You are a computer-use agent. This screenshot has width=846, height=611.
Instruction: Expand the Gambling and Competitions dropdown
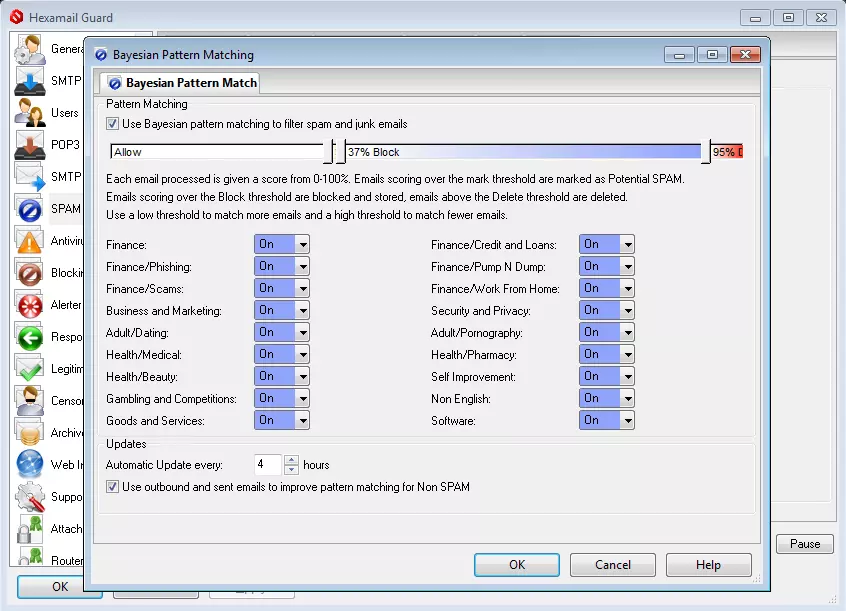(302, 399)
